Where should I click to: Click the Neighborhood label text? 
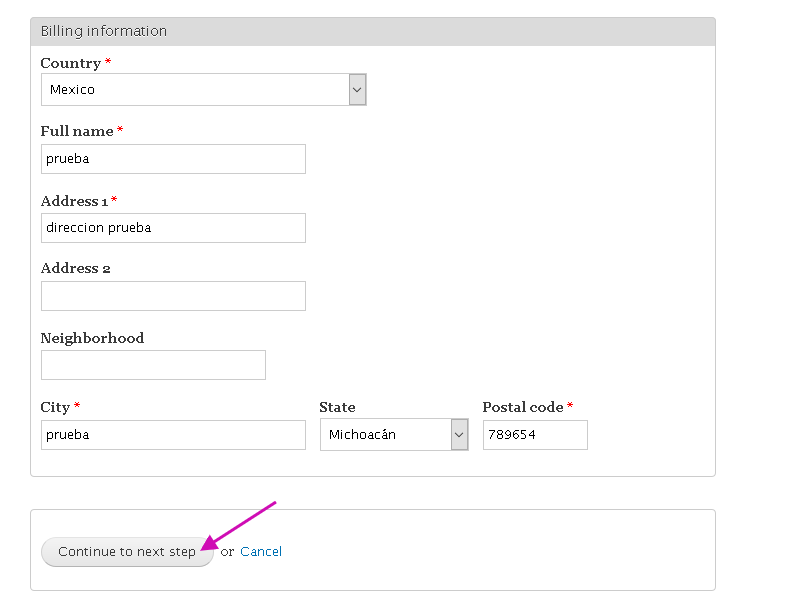point(92,338)
